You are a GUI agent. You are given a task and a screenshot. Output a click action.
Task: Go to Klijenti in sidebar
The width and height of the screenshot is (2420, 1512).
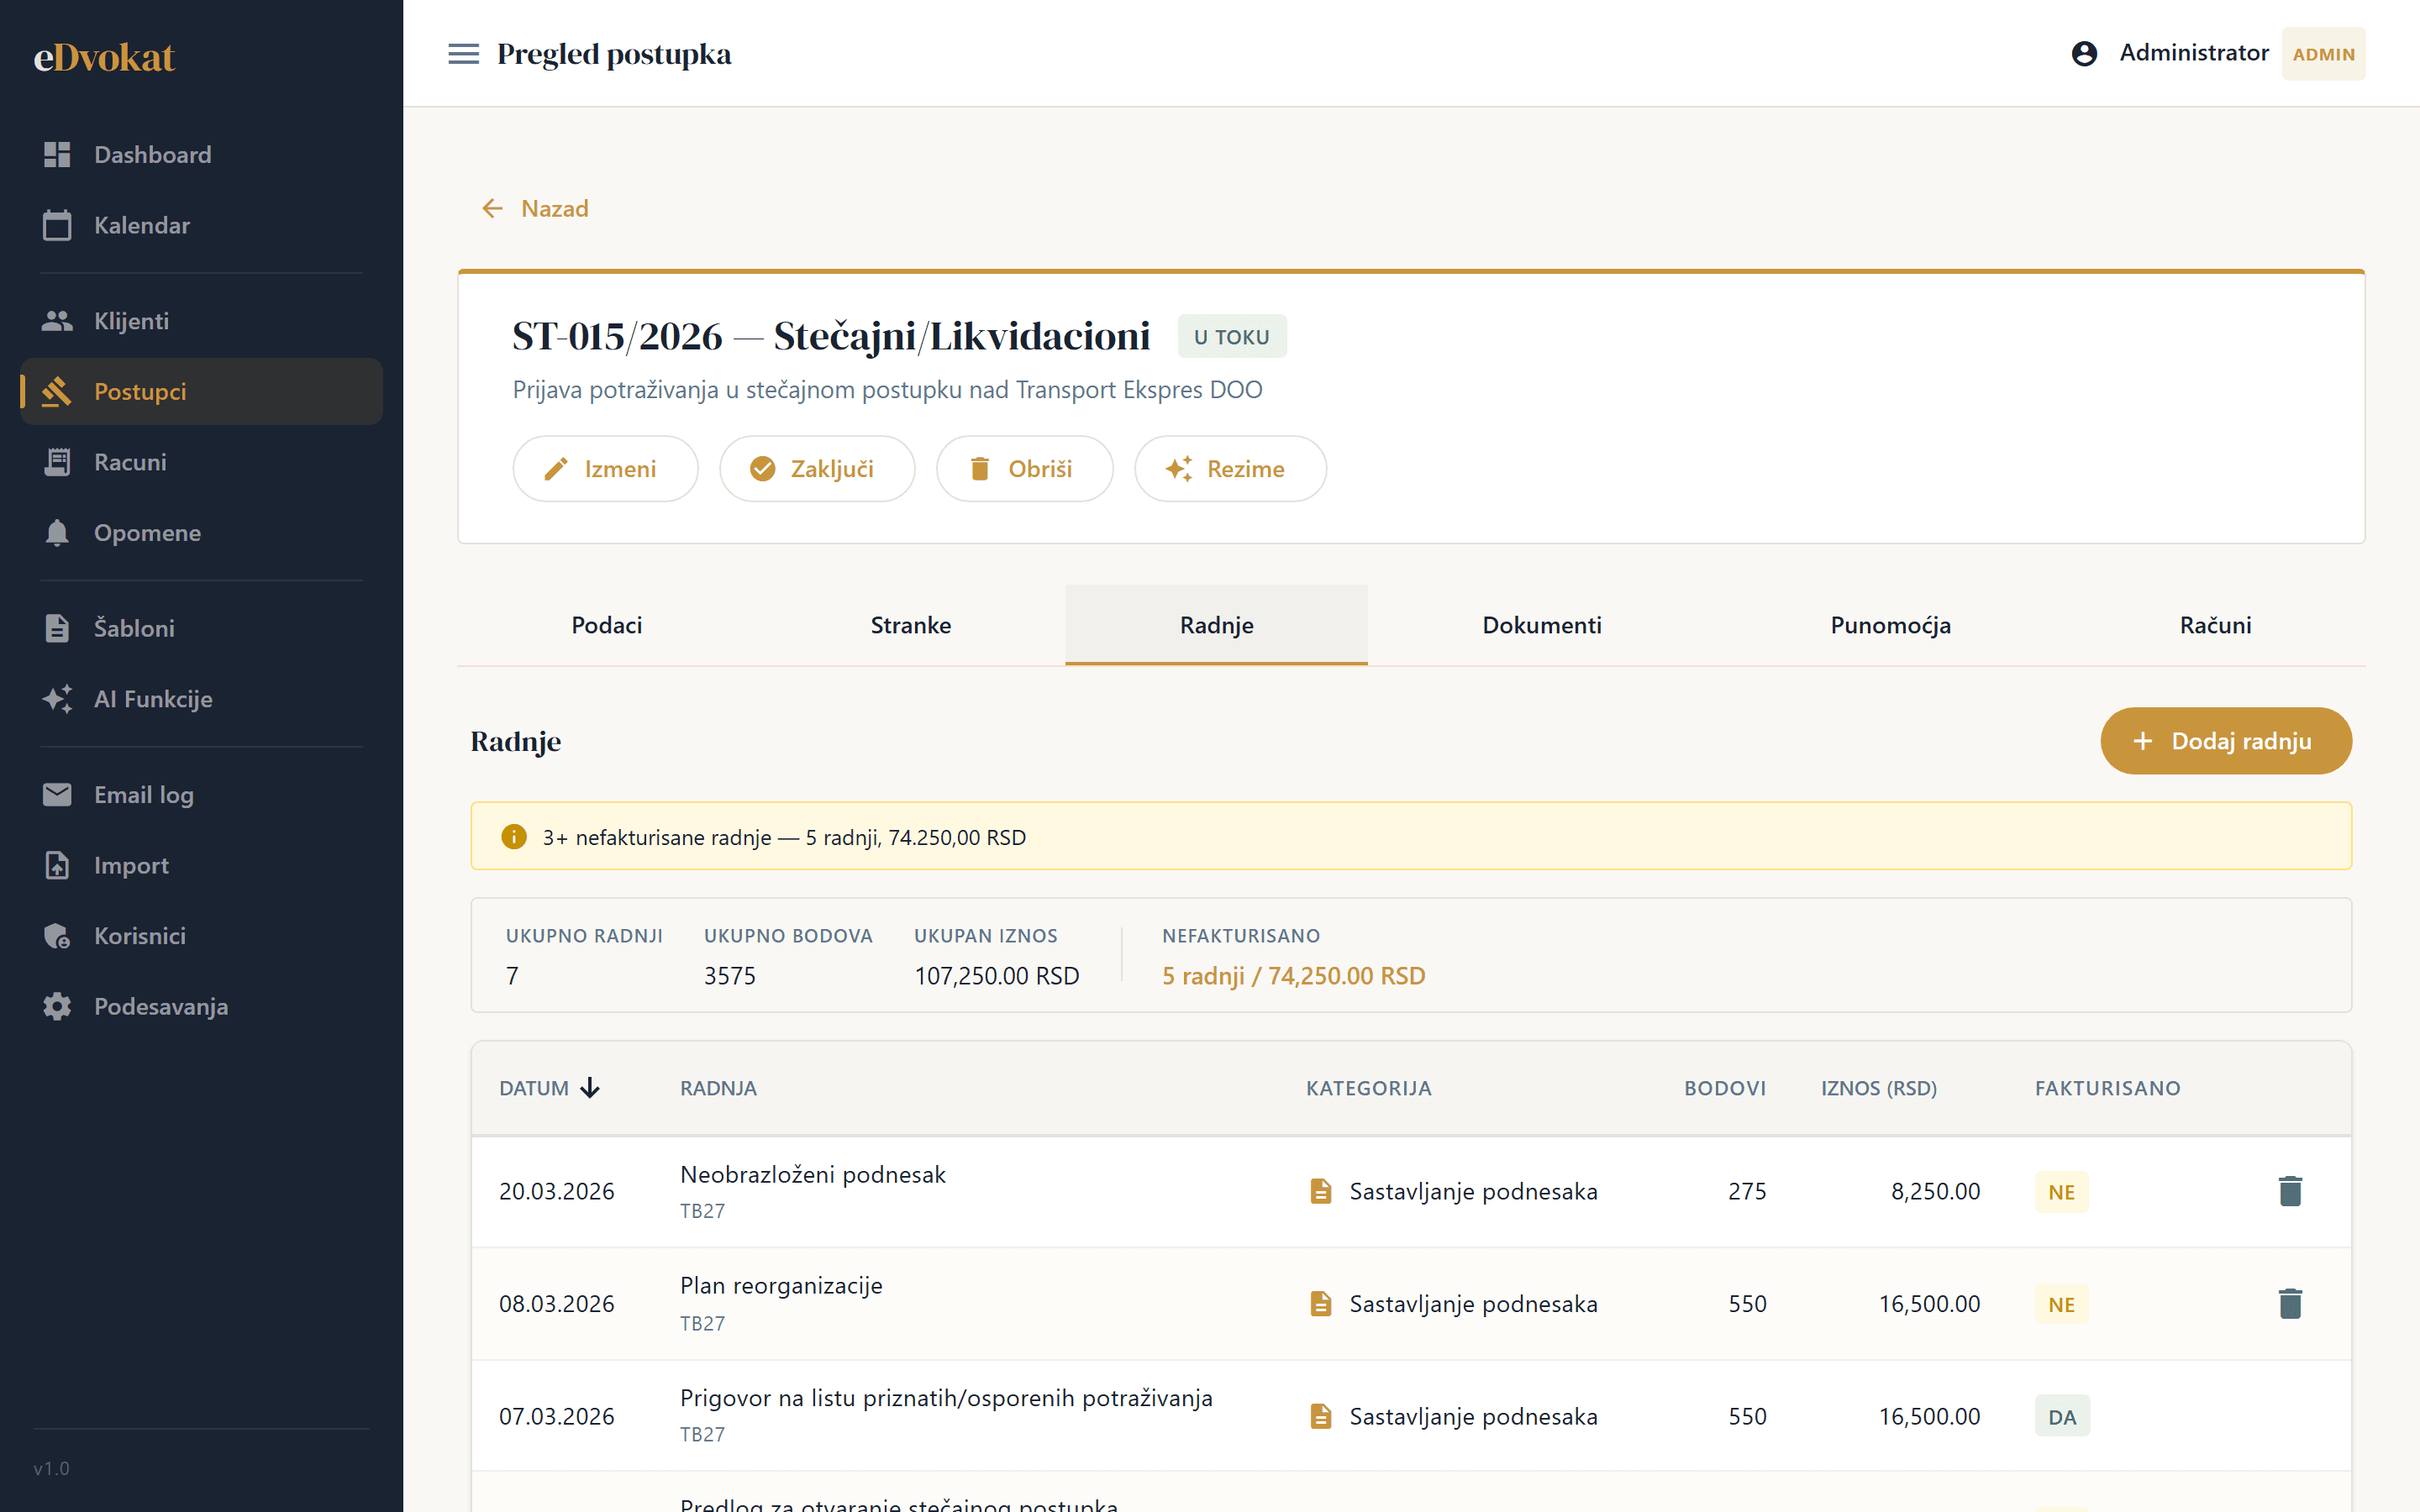201,321
